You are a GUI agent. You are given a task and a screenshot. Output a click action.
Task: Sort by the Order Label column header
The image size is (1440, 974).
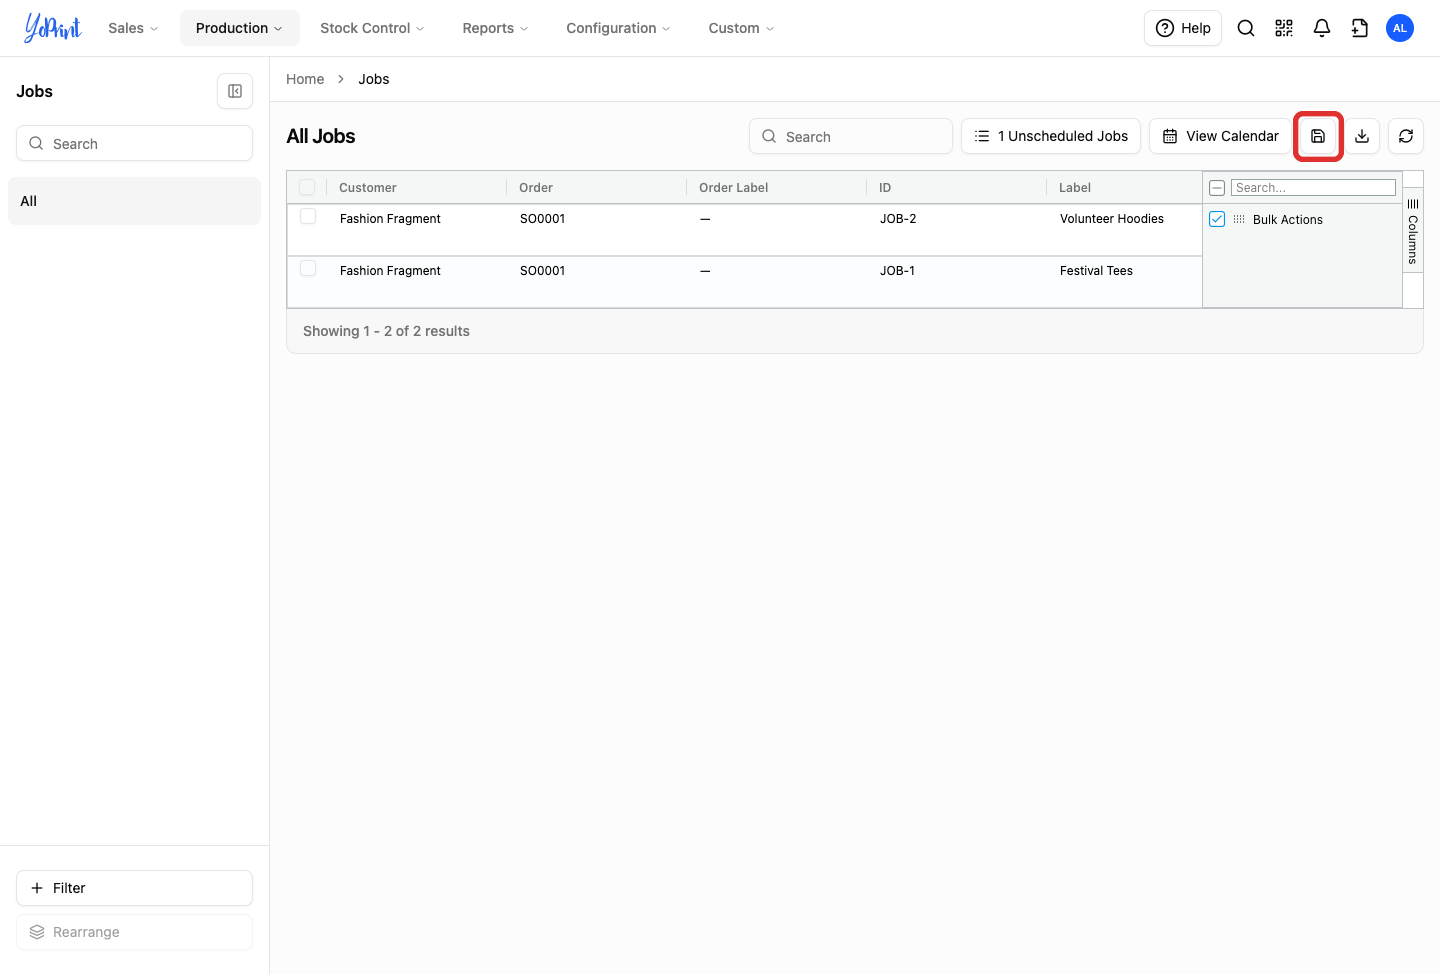tap(734, 187)
